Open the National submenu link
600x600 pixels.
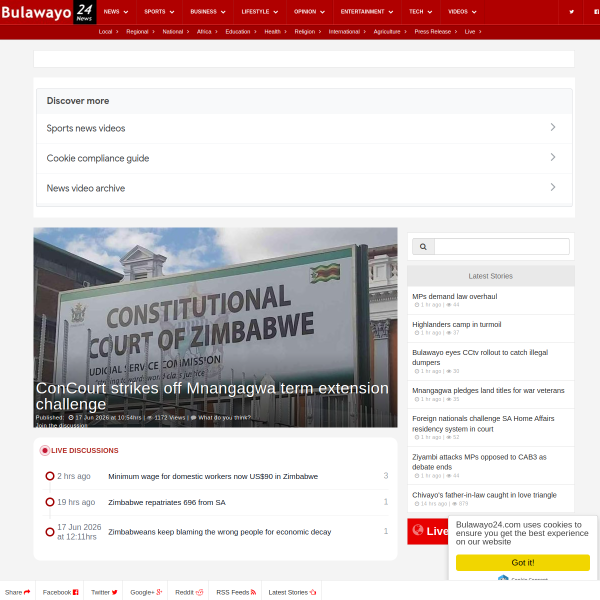(x=176, y=32)
